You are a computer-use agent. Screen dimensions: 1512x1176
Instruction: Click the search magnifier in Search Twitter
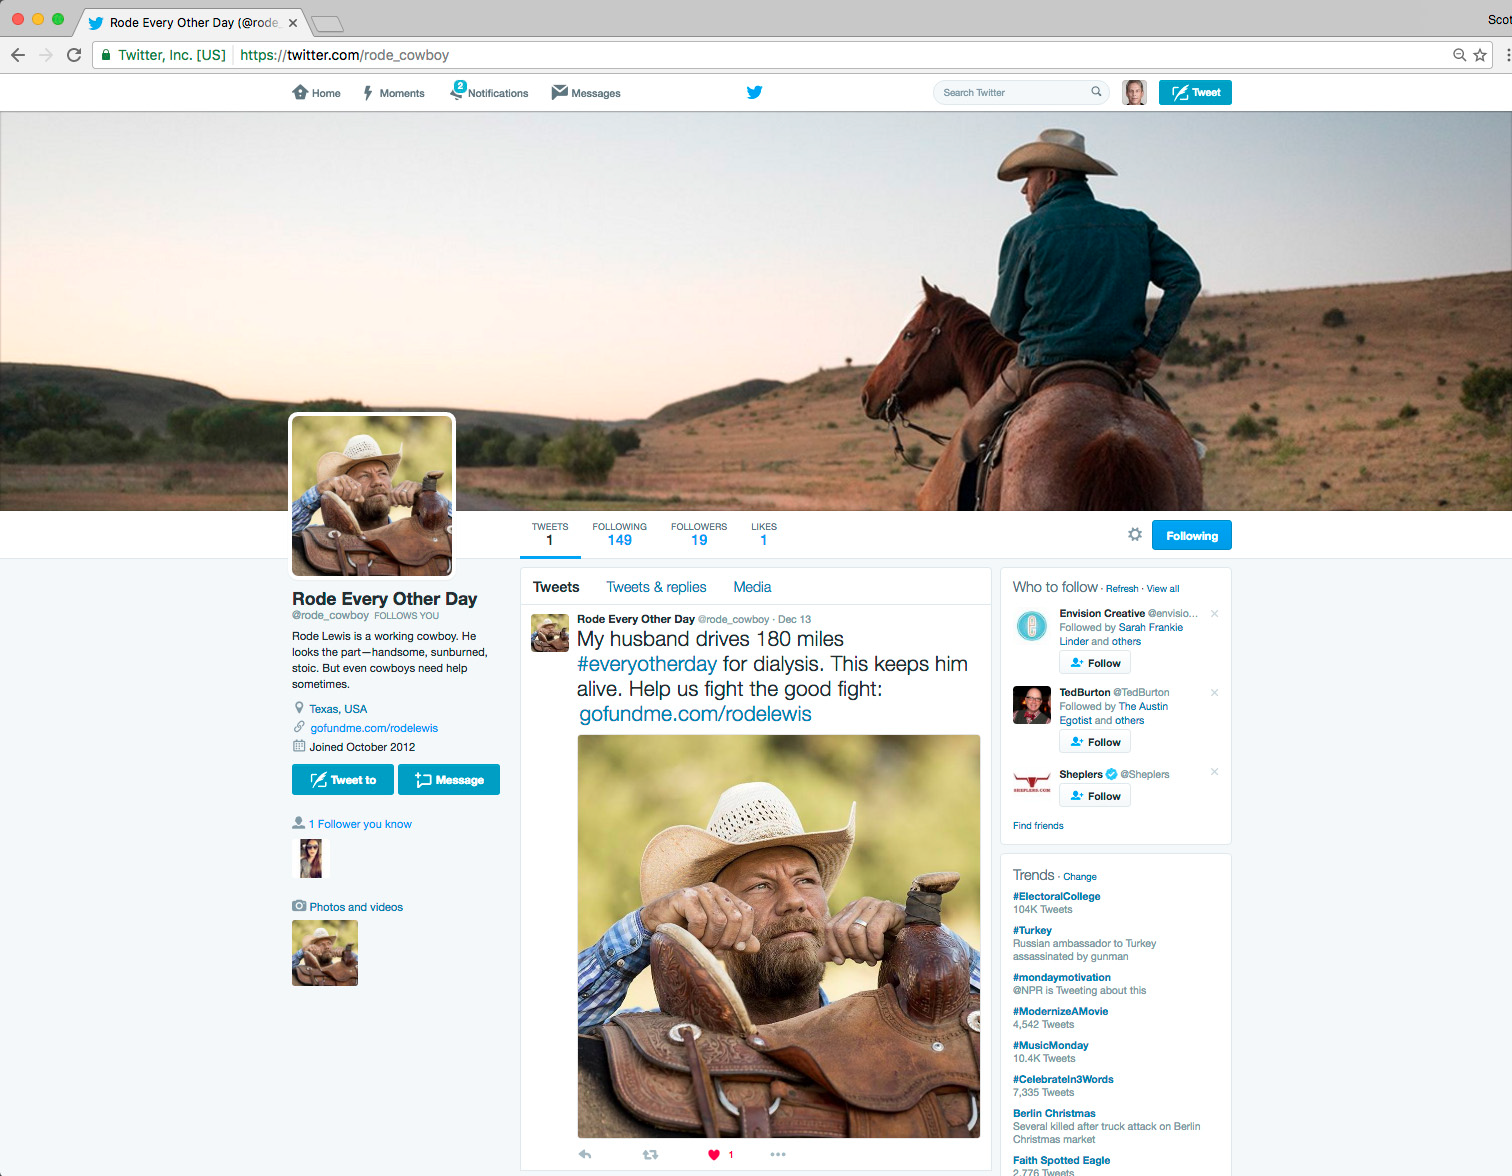(x=1096, y=92)
